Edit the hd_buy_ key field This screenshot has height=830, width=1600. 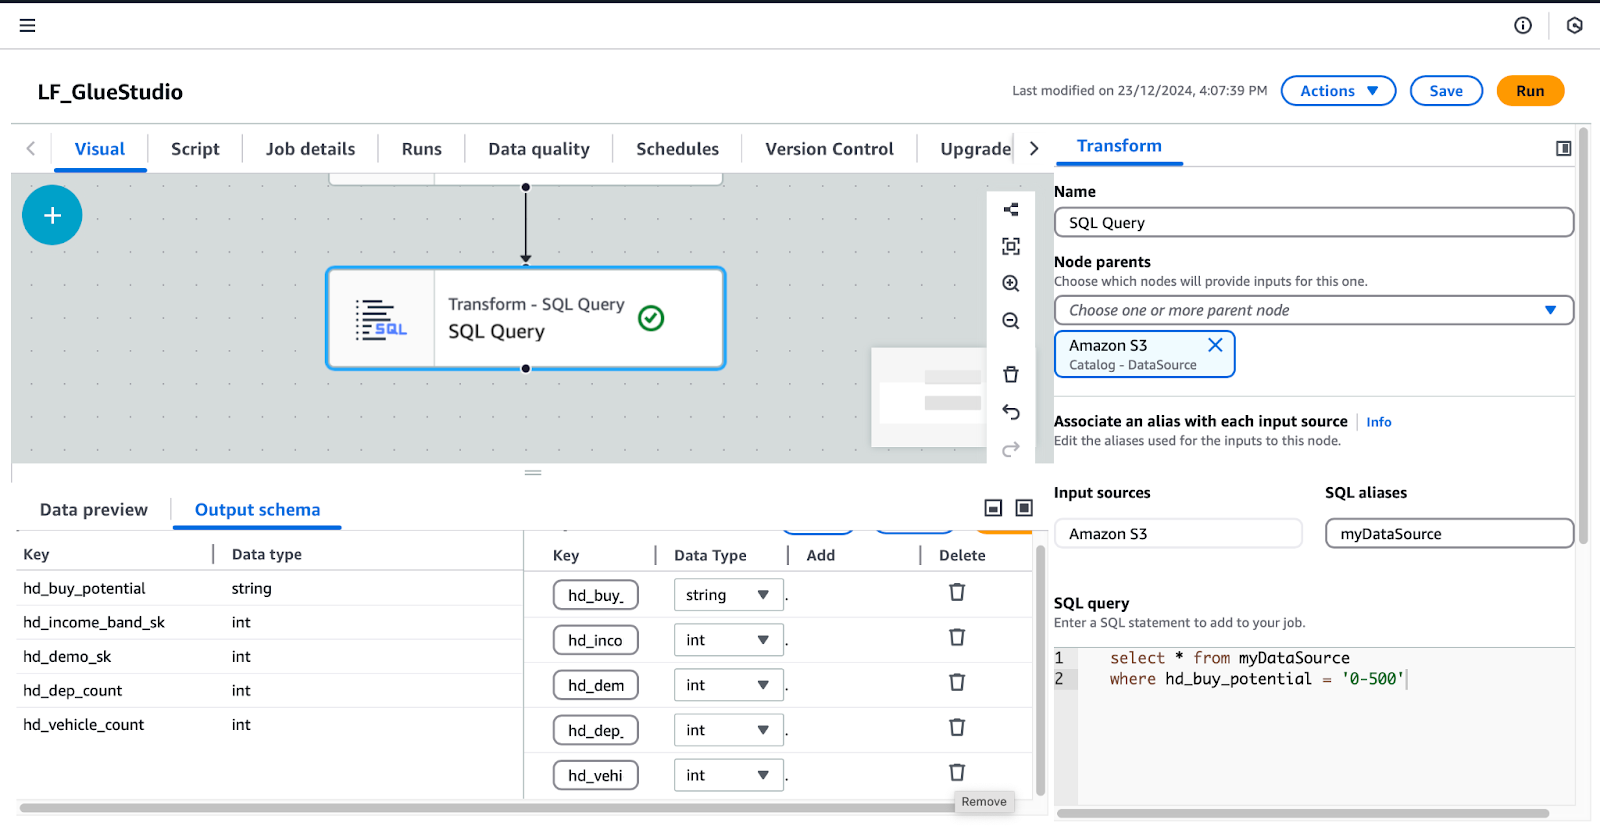click(x=596, y=595)
